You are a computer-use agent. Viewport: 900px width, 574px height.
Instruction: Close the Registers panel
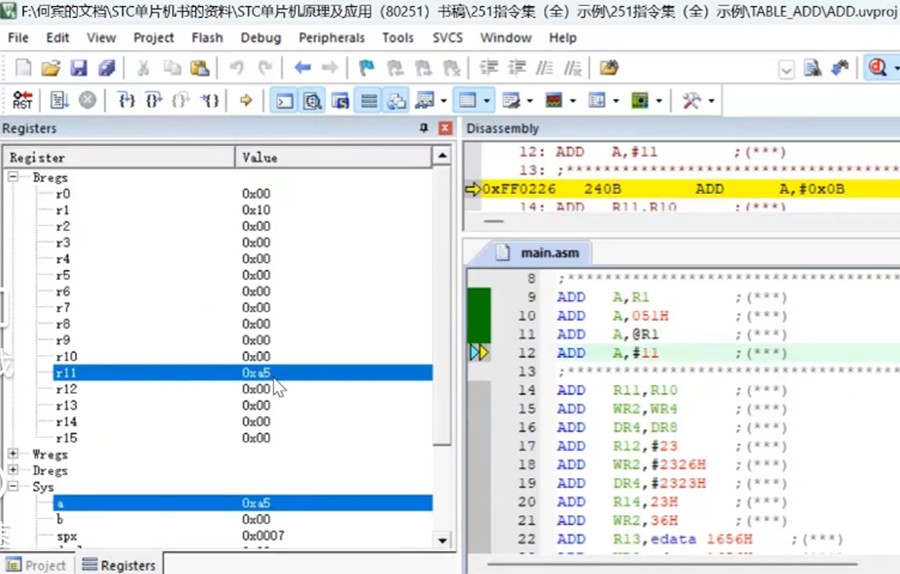click(445, 128)
